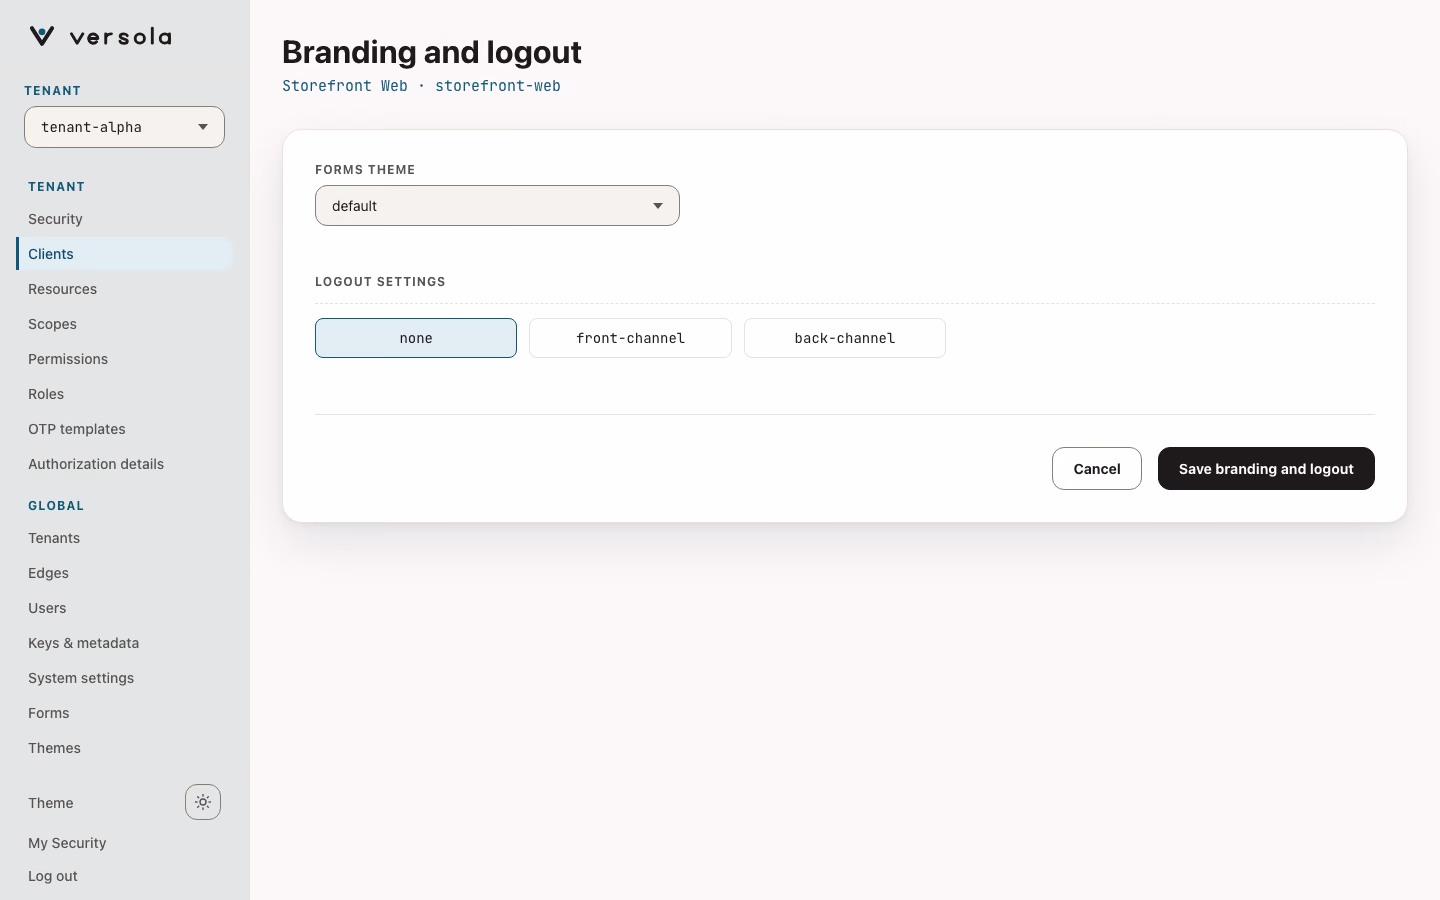Click the versola brand name
The height and width of the screenshot is (900, 1440).
point(121,37)
